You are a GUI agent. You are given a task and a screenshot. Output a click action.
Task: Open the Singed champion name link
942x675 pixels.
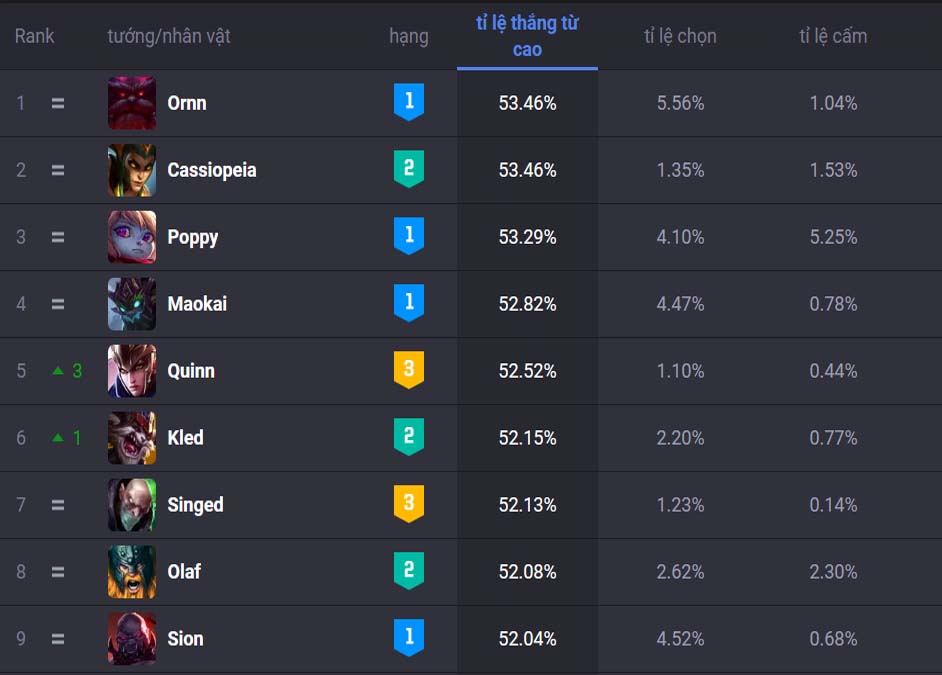click(x=195, y=505)
